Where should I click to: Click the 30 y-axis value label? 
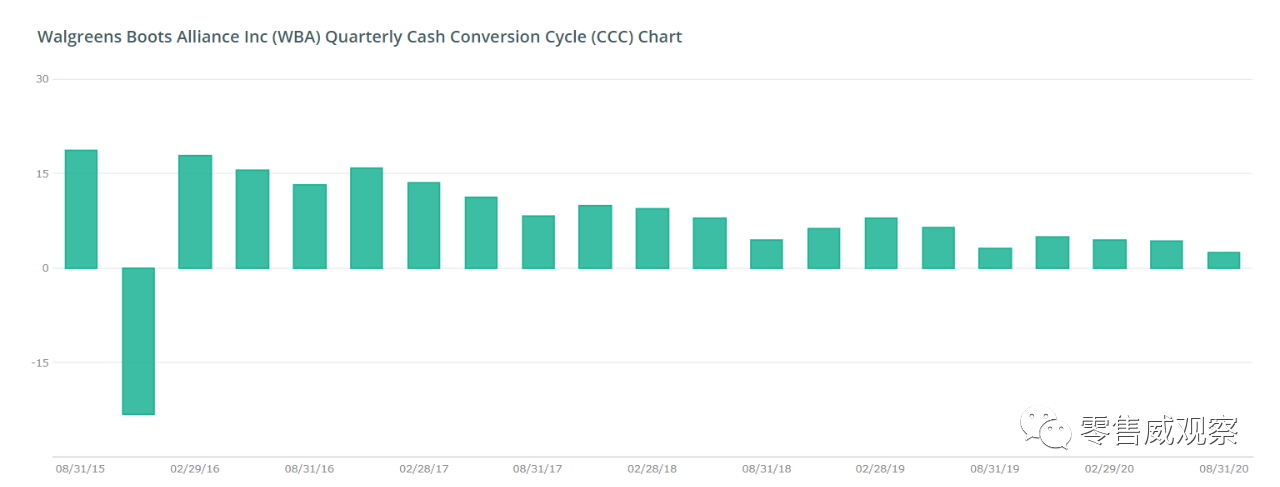pos(43,79)
